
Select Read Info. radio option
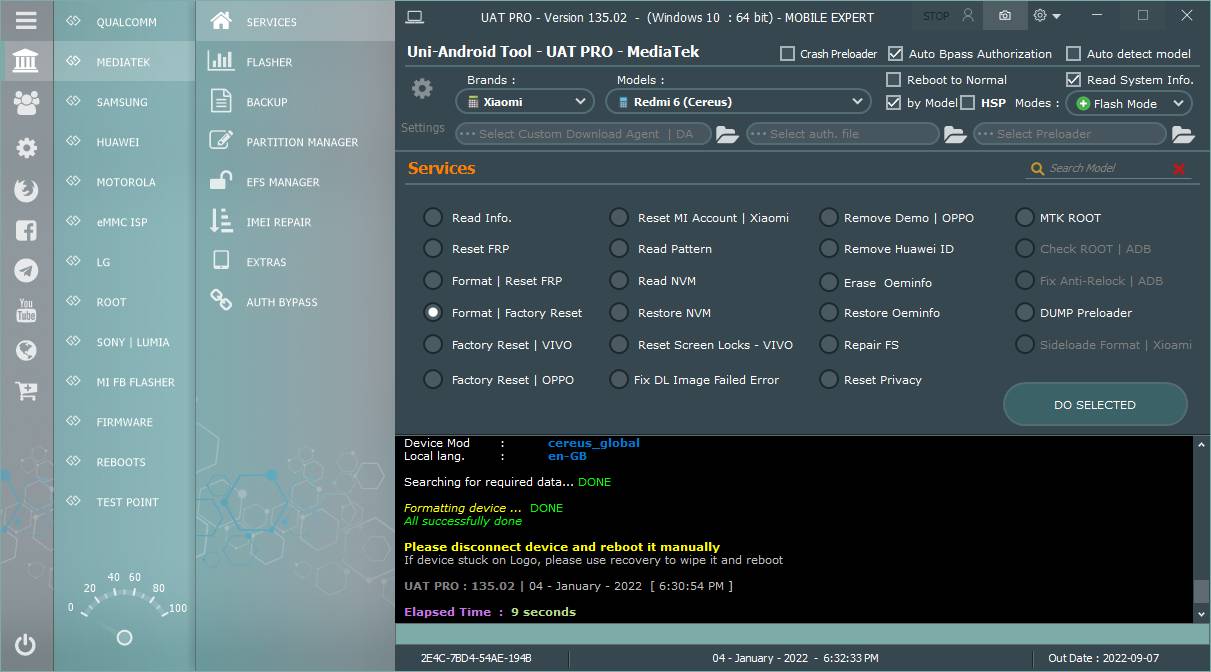pyautogui.click(x=433, y=218)
